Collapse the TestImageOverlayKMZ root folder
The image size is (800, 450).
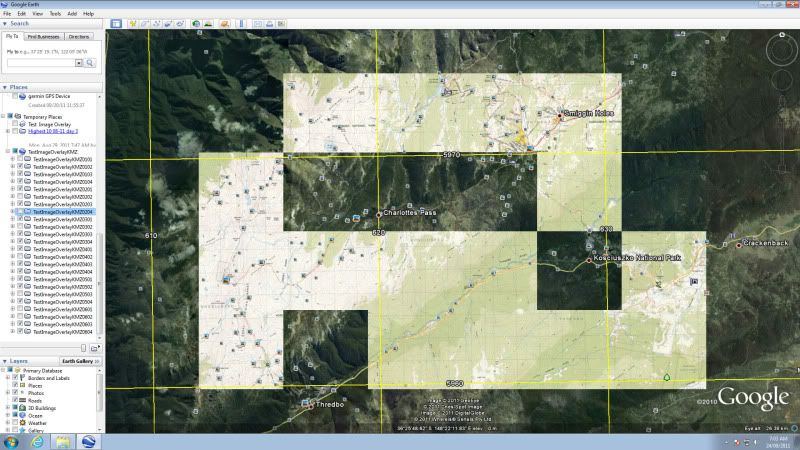click(x=8, y=152)
